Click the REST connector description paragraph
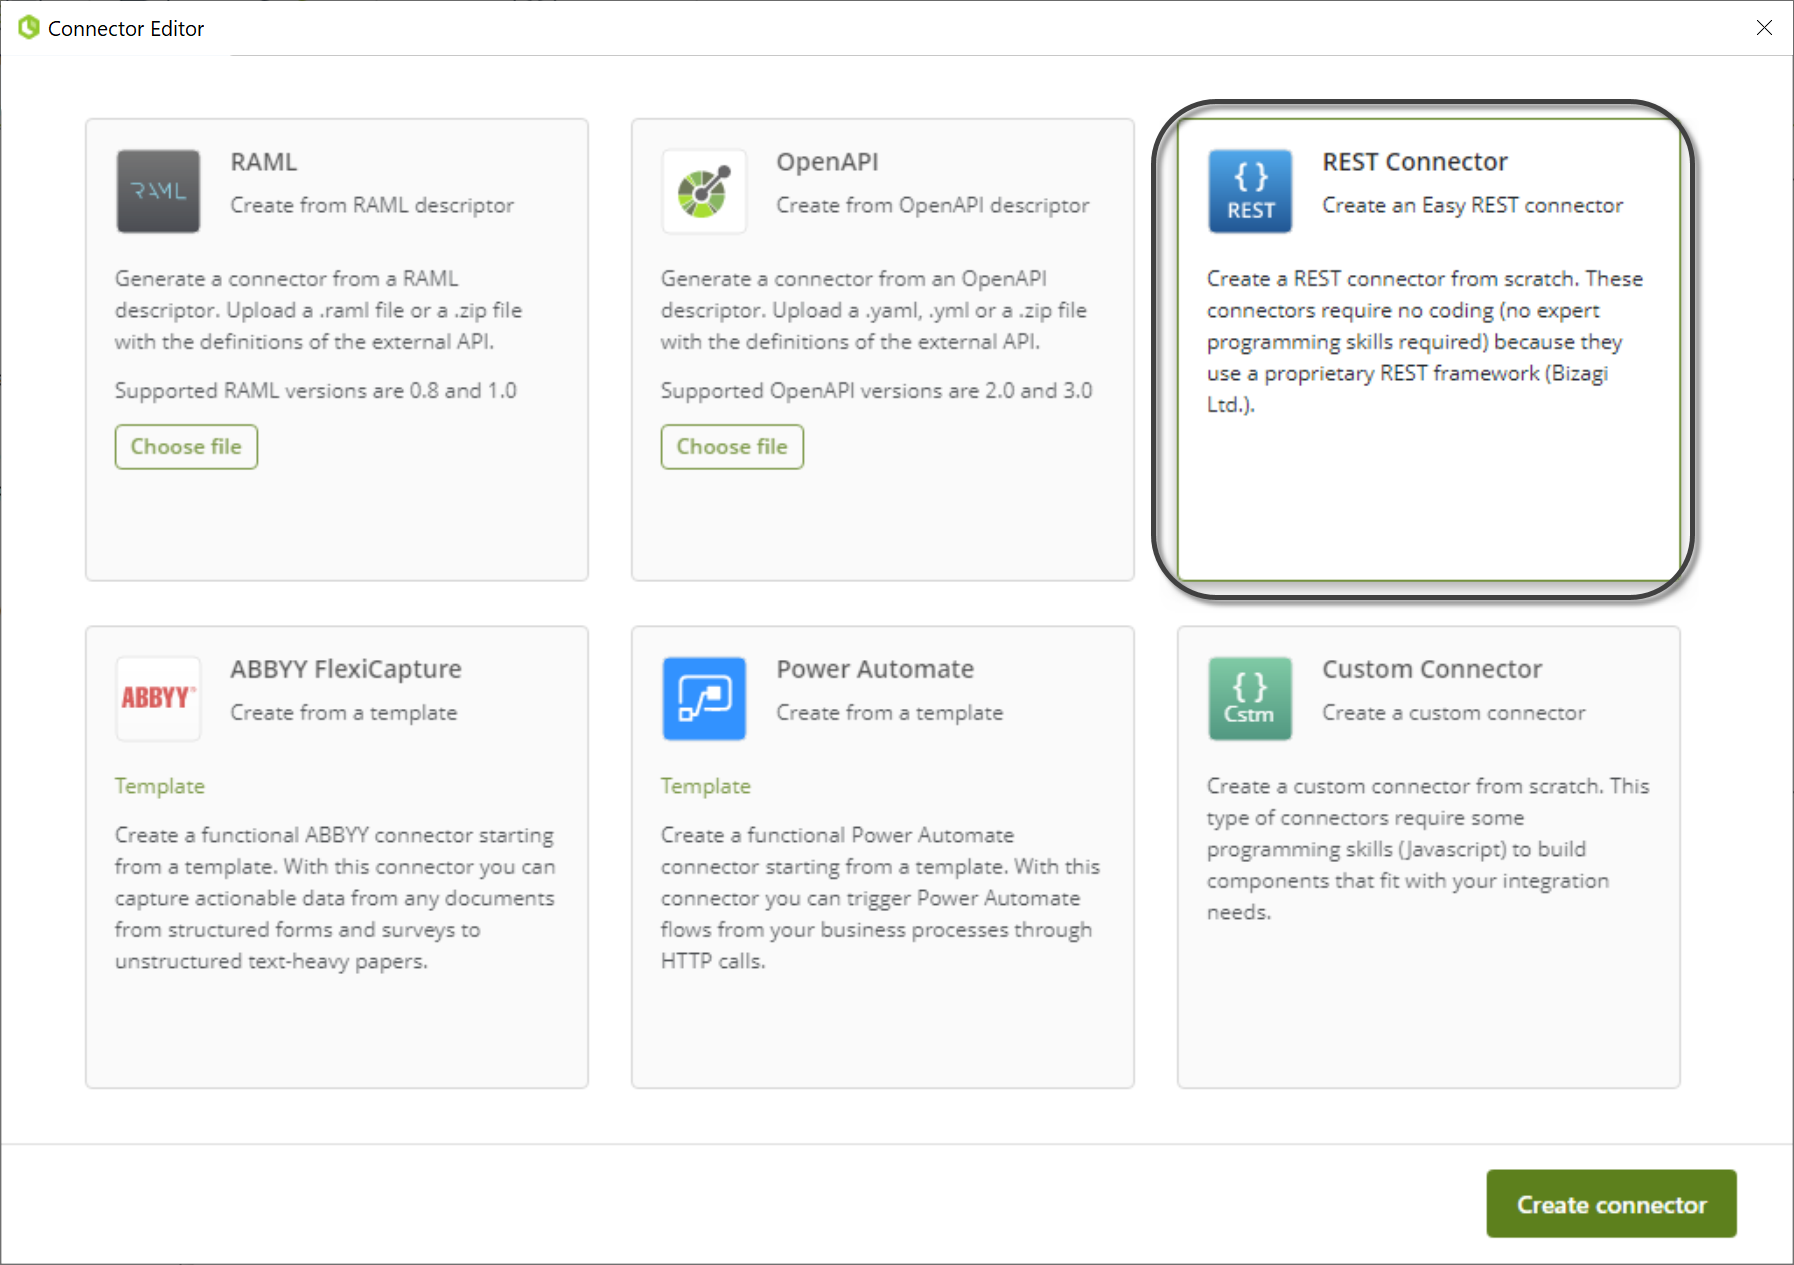The width and height of the screenshot is (1794, 1265). (x=1425, y=342)
